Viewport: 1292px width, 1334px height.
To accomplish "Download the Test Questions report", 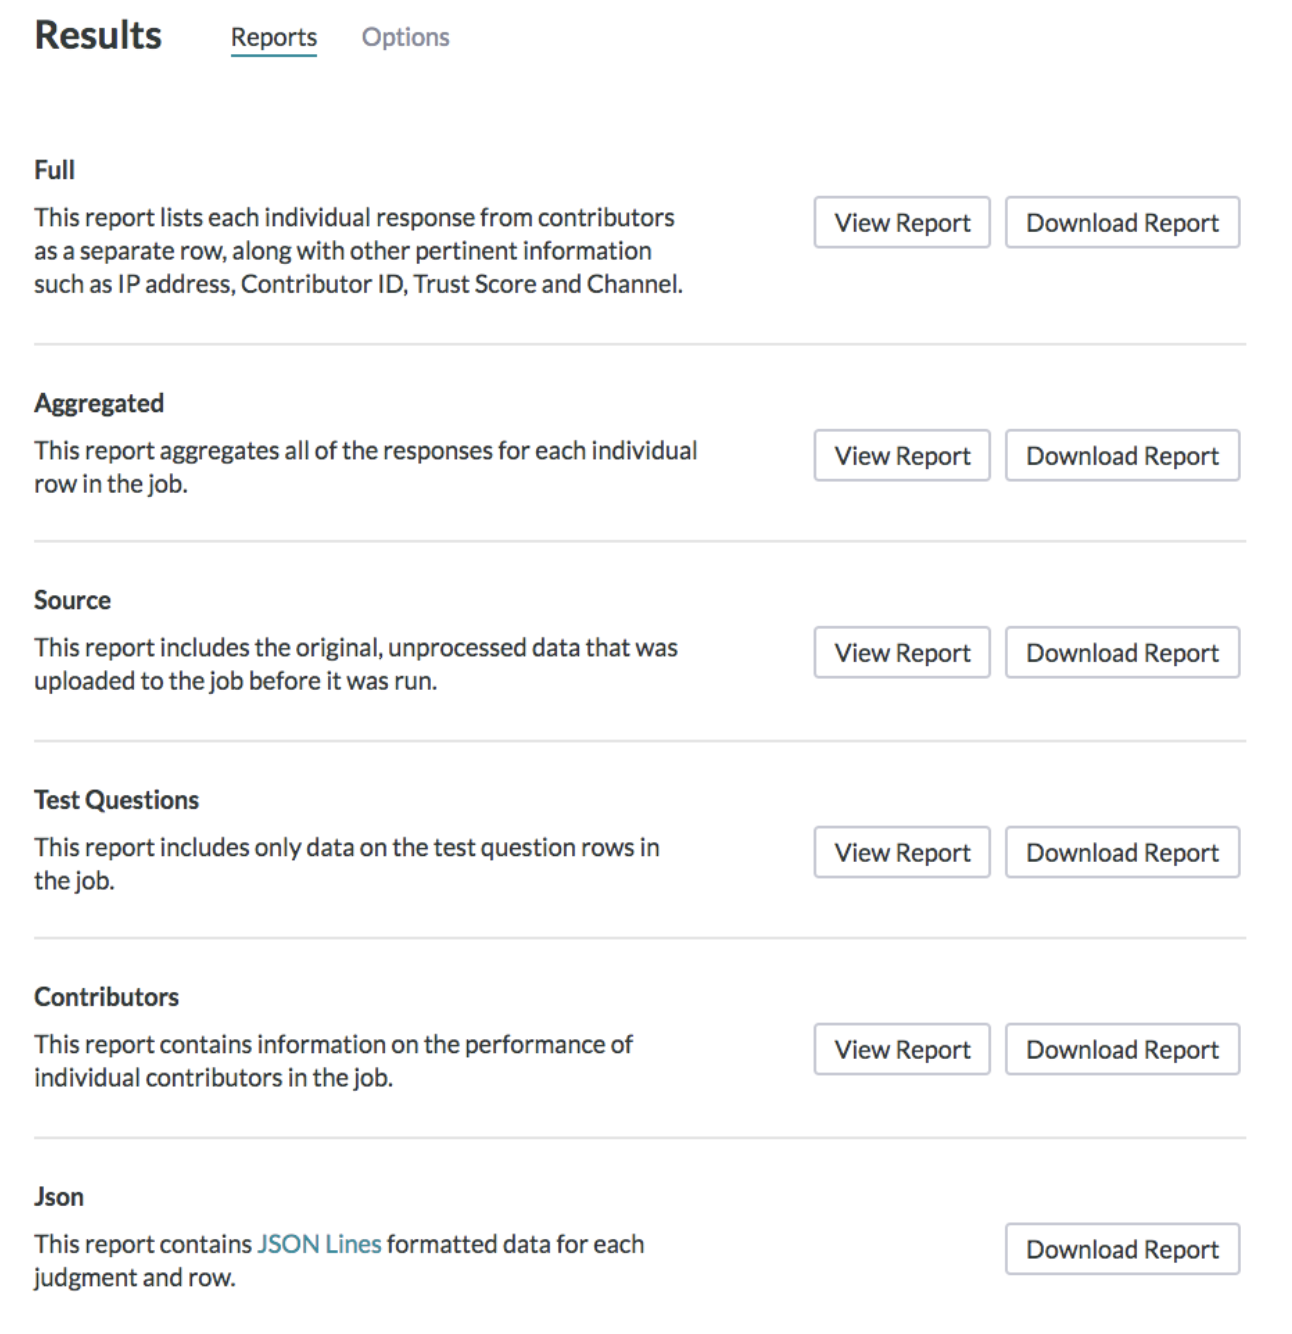I will click(1122, 852).
